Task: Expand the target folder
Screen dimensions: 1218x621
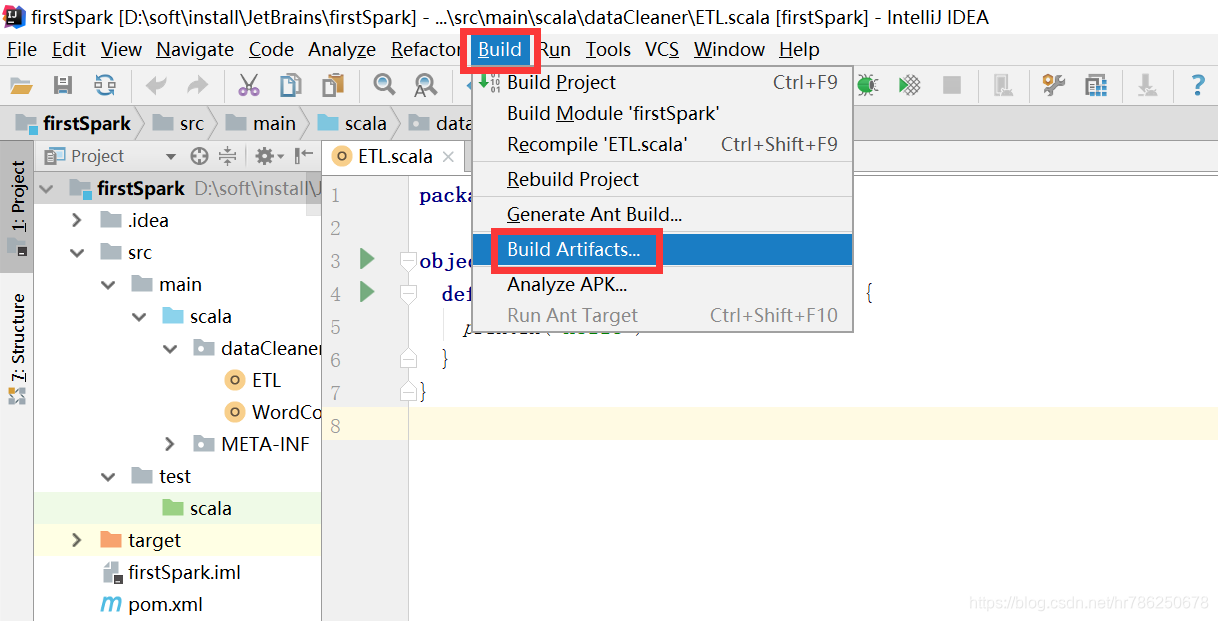Action: [x=77, y=540]
